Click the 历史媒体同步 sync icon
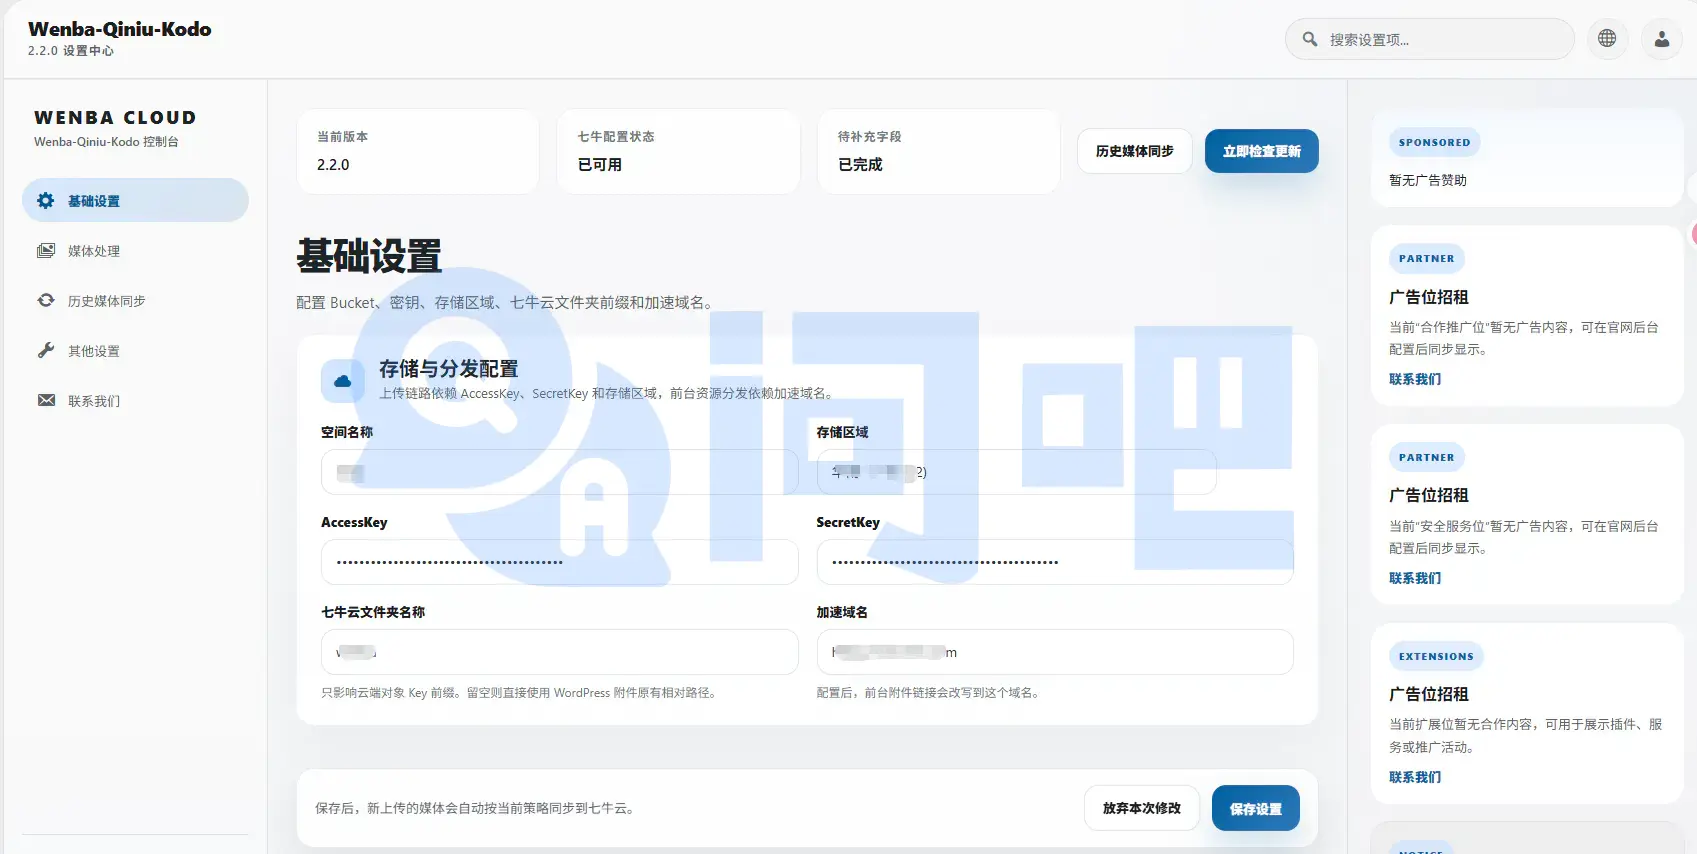 [x=46, y=301]
